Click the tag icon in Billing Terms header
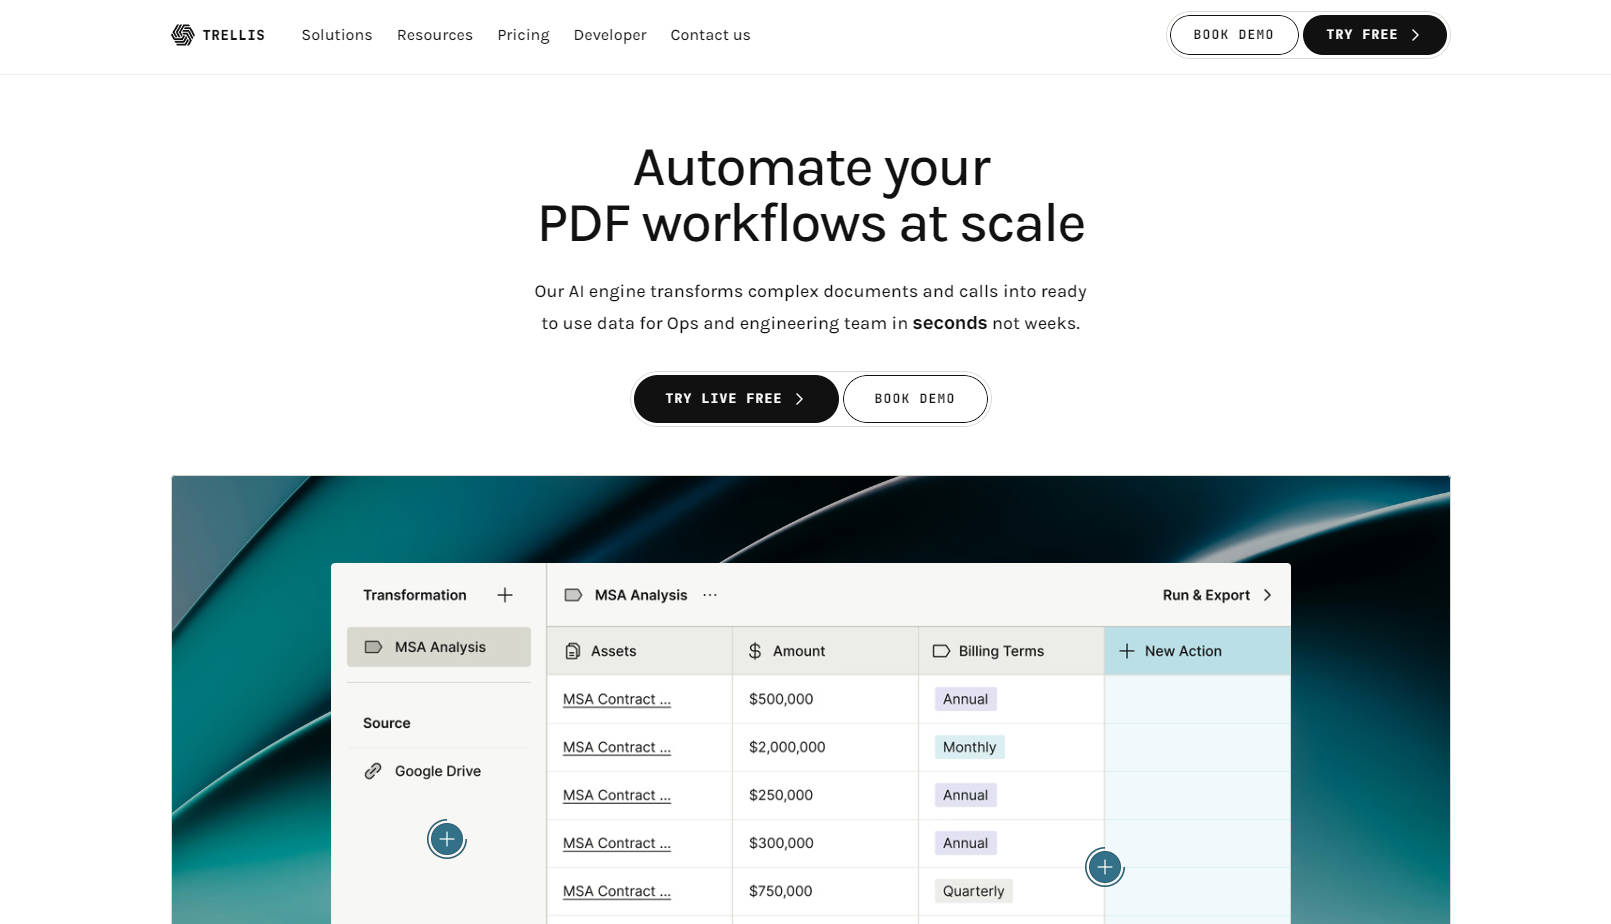Image resolution: width=1611 pixels, height=924 pixels. pos(941,651)
